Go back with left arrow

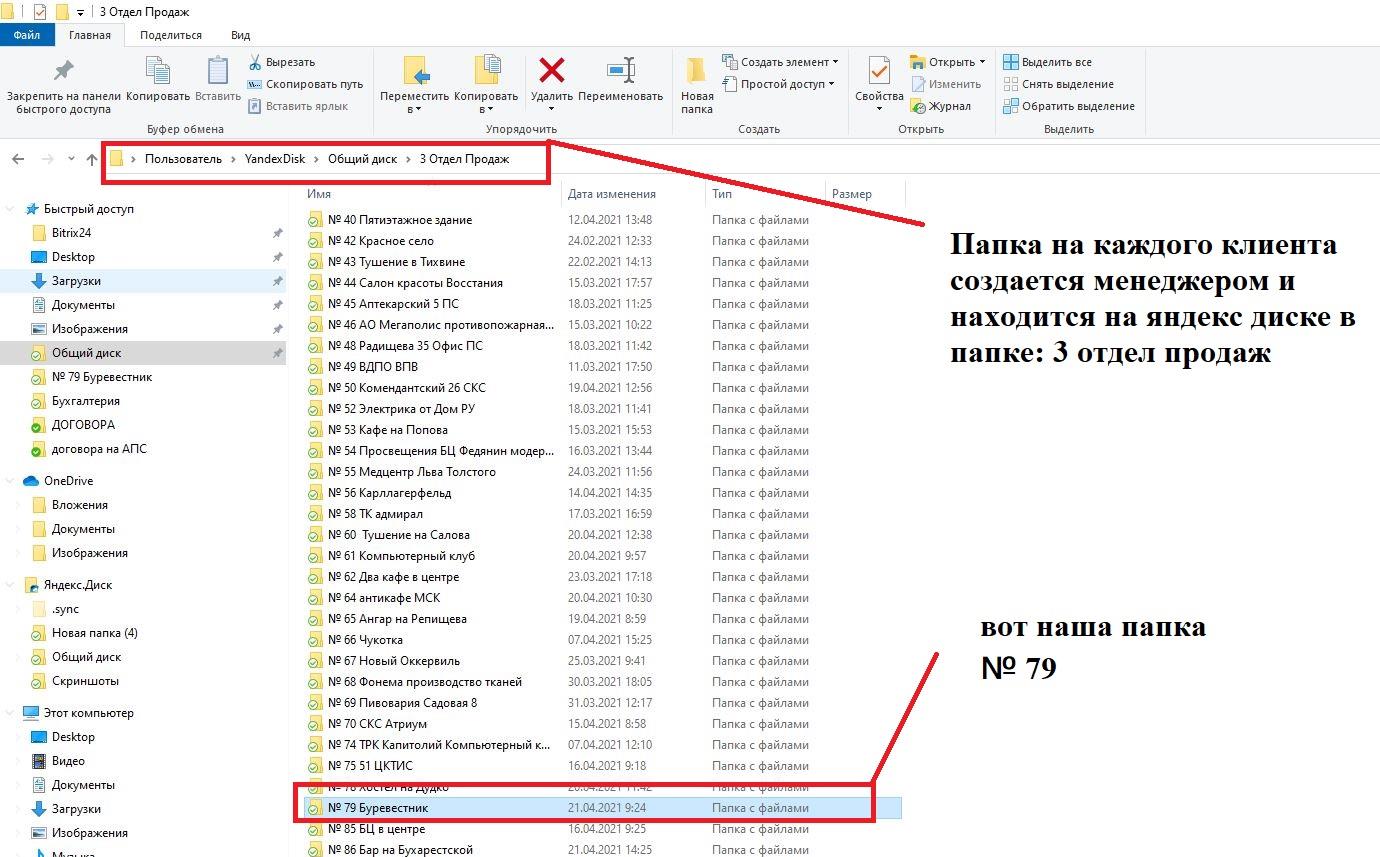(x=18, y=159)
